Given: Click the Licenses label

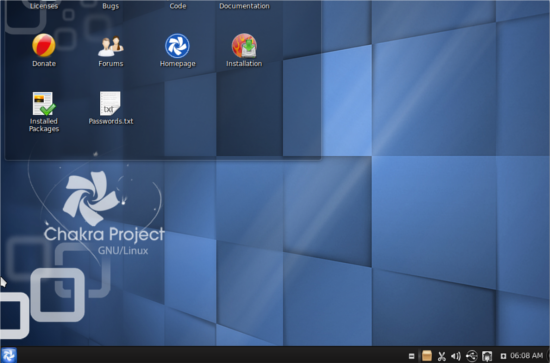Looking at the screenshot, I should [44, 6].
